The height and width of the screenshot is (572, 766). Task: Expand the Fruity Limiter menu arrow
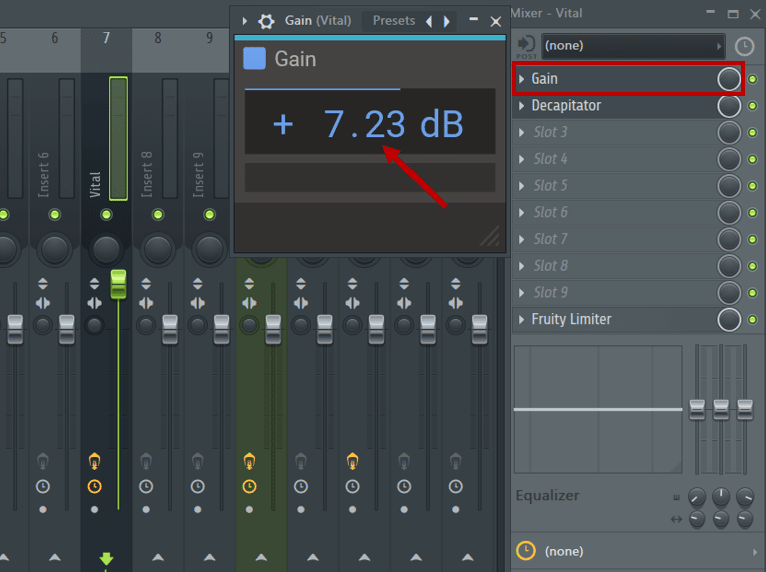522,319
